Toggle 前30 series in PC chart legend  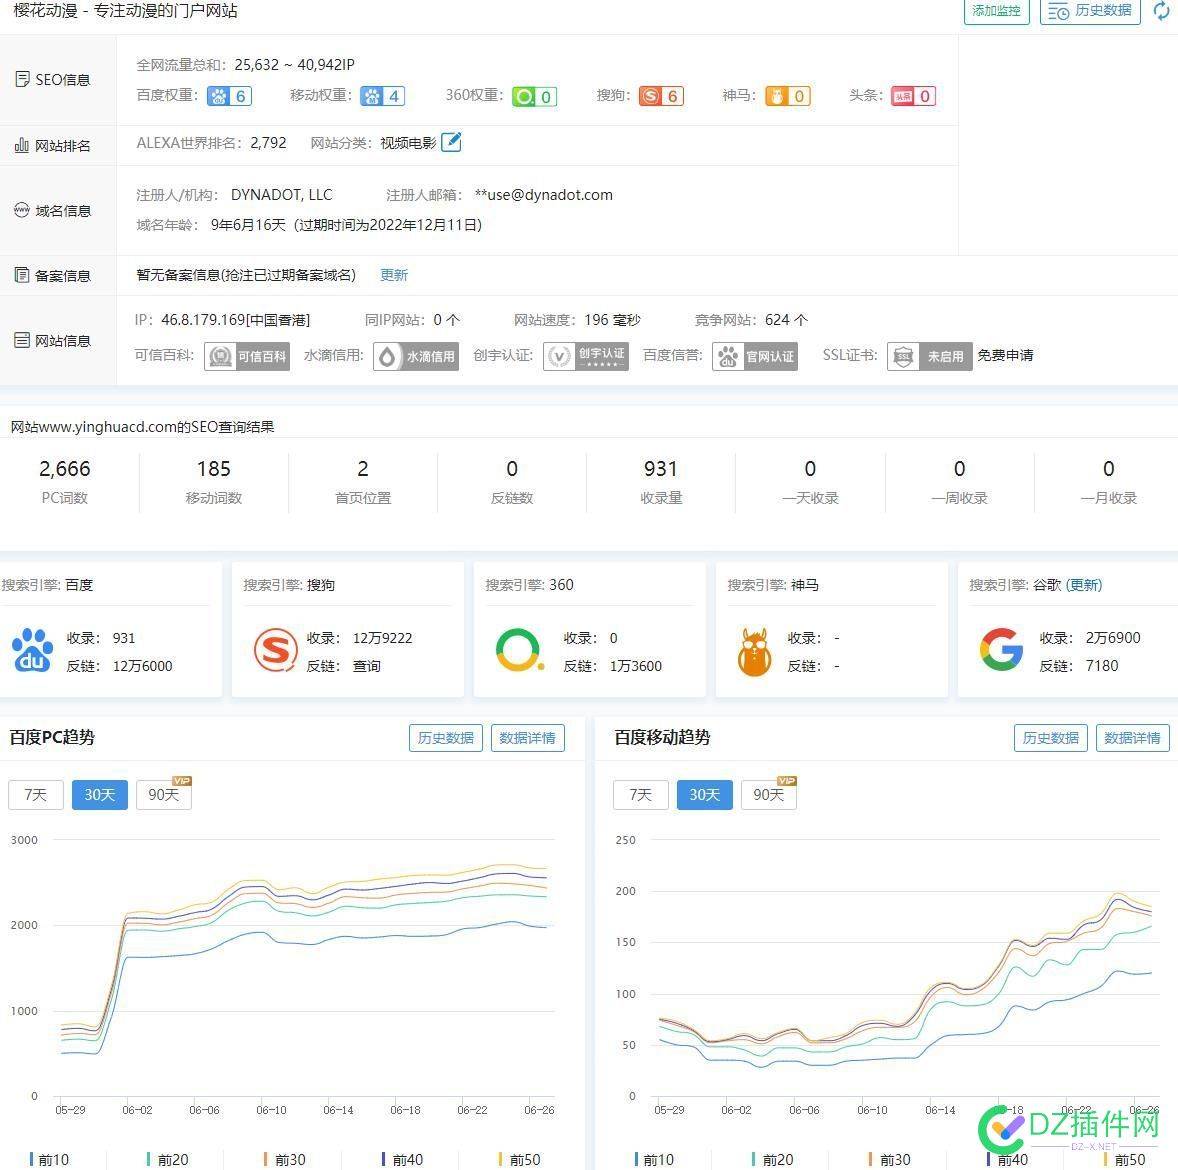pos(285,1159)
